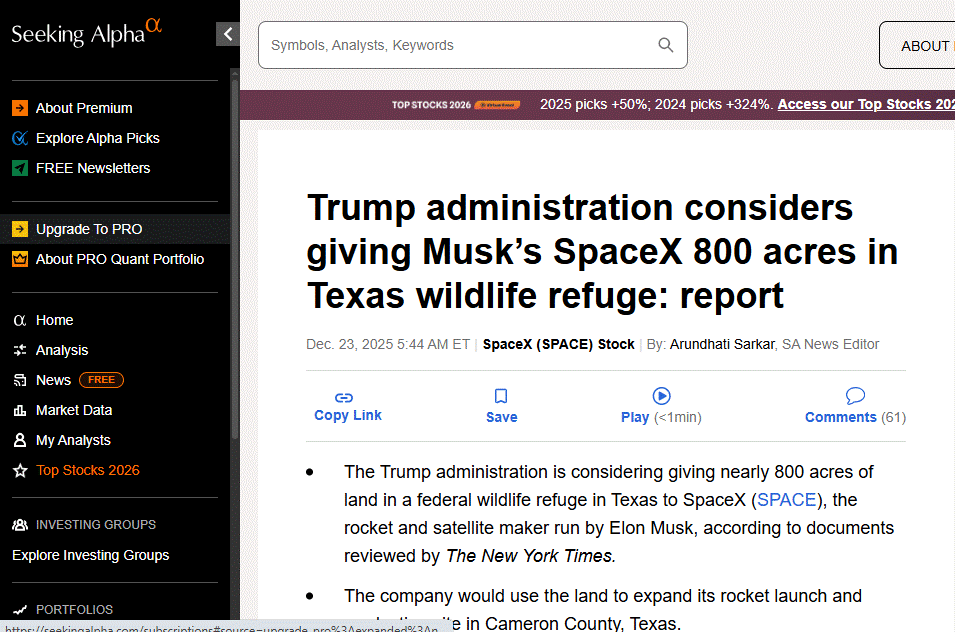Viewport: 955px width, 632px height.
Task: Open the Analysis section
Action: pos(62,350)
